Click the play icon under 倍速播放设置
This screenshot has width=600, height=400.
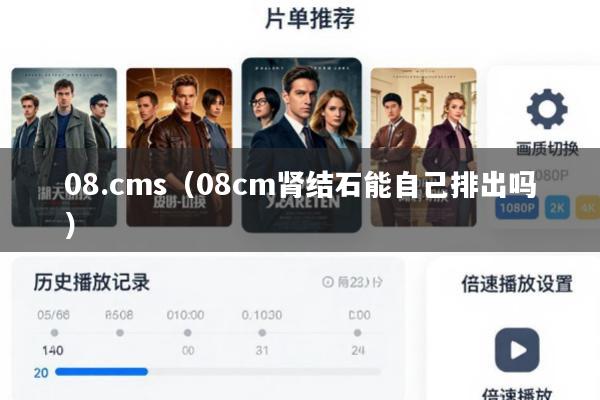pos(517,350)
